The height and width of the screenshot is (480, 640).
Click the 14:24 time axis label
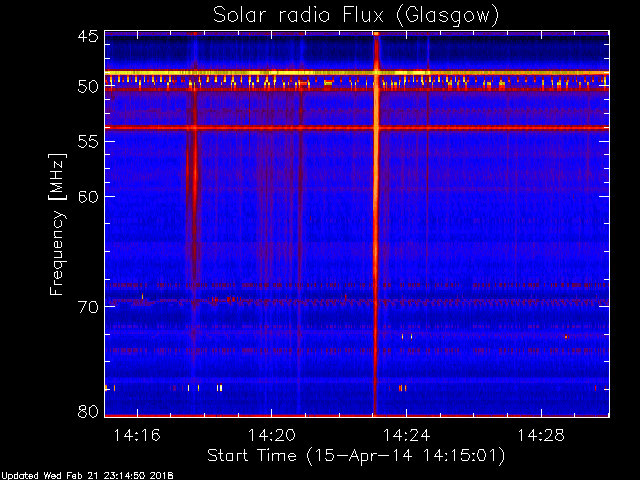point(407,435)
